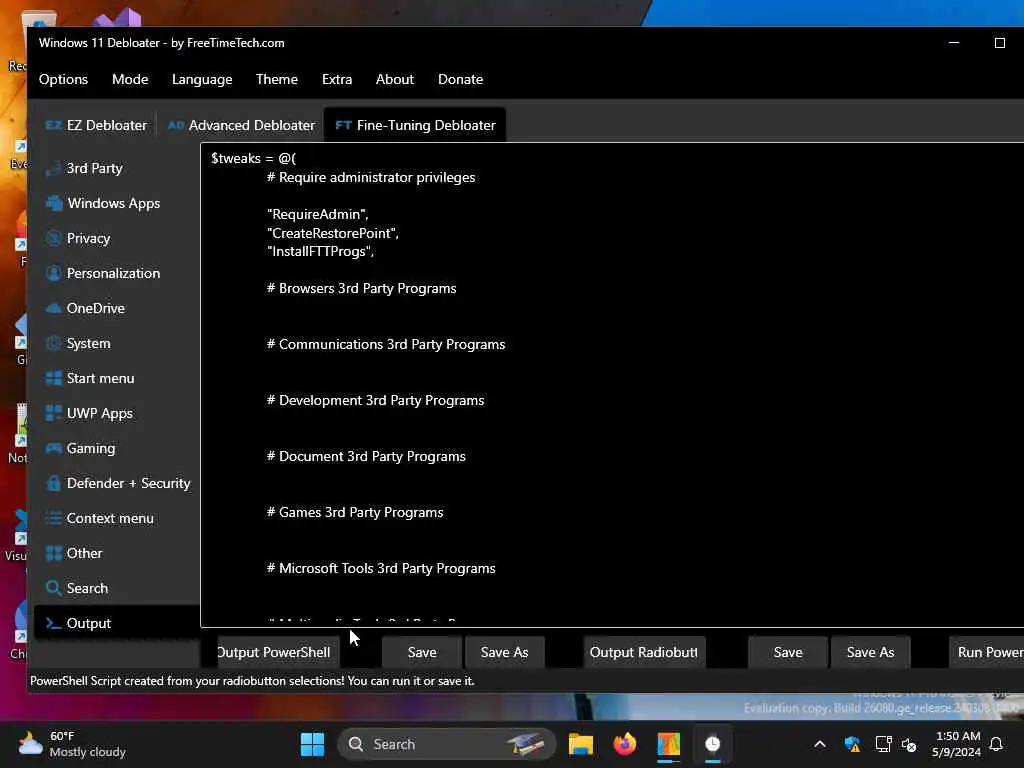Click the Output prompt icon

54,623
